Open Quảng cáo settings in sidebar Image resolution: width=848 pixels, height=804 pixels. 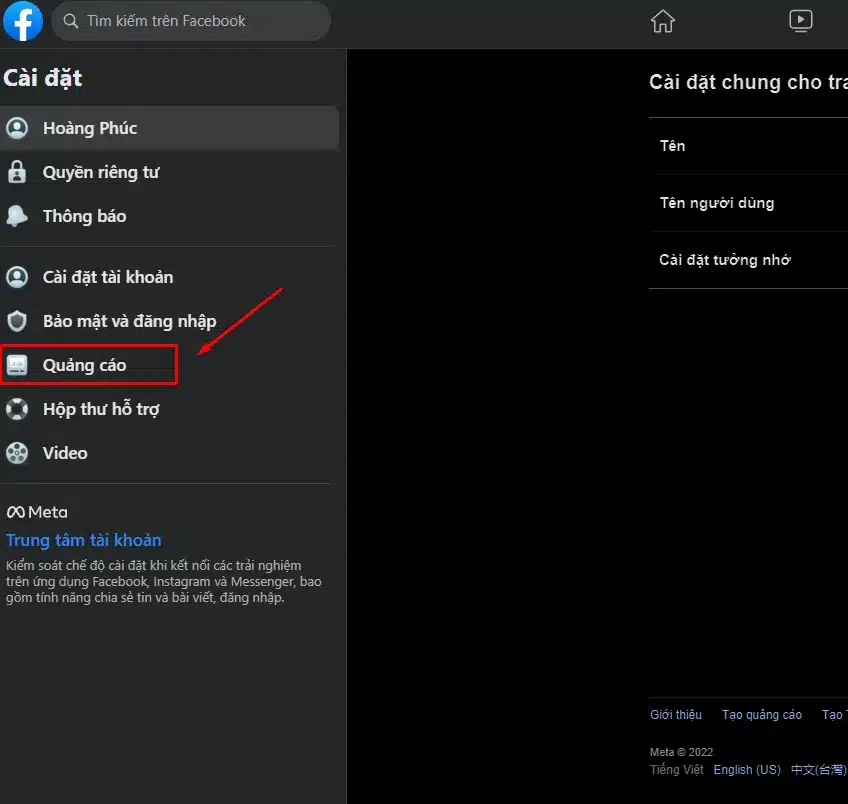[85, 365]
